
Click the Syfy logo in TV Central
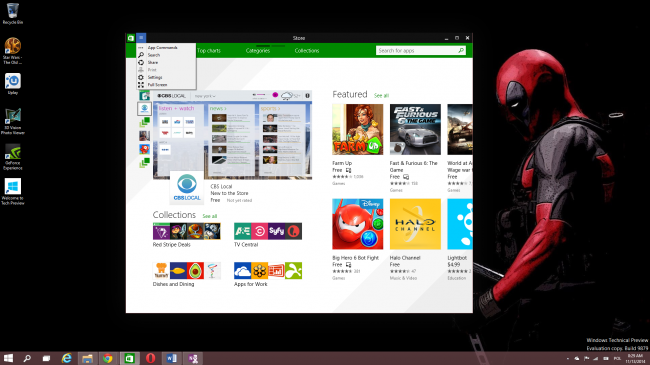pyautogui.click(x=276, y=231)
